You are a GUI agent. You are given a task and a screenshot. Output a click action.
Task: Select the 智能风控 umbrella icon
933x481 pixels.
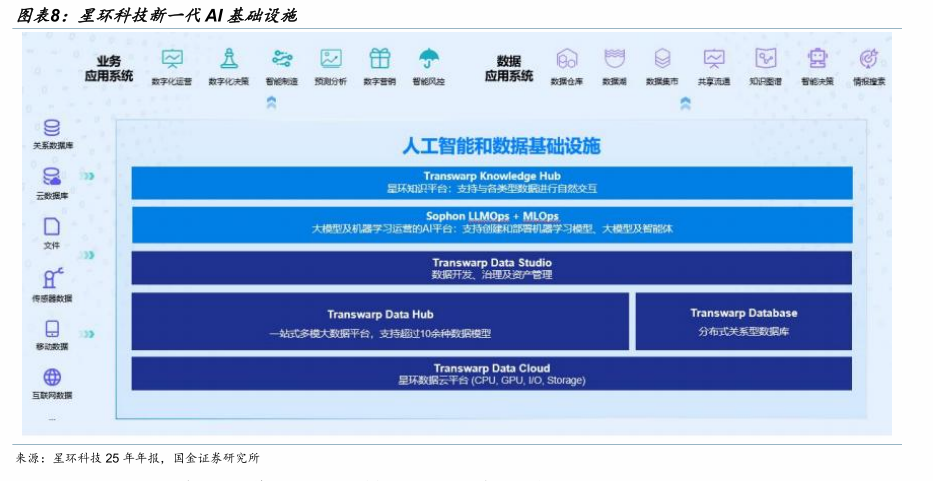[429, 58]
